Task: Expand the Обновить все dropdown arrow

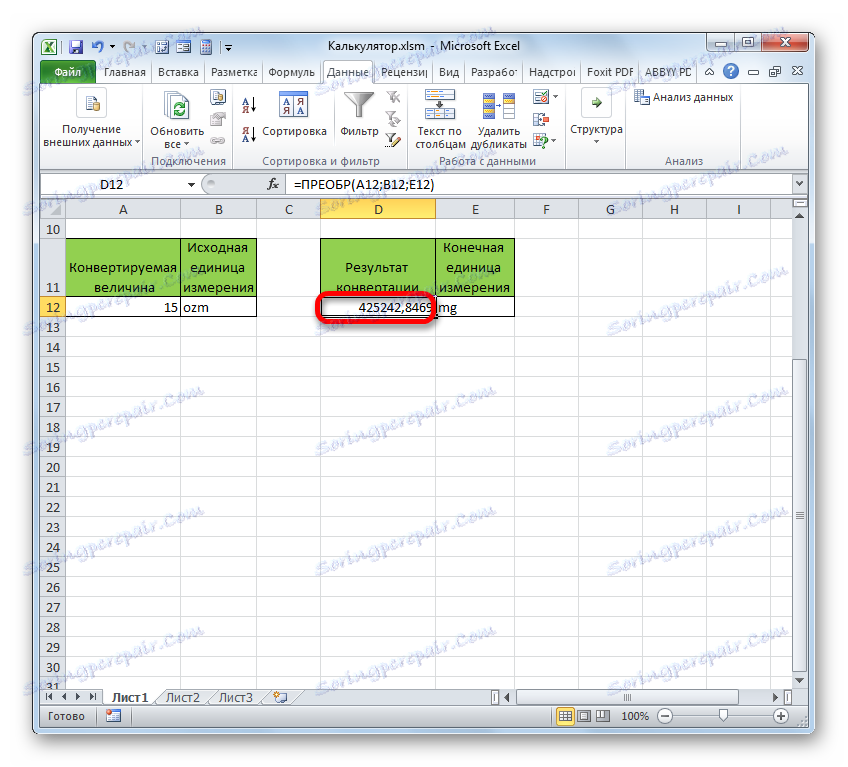Action: 187,144
